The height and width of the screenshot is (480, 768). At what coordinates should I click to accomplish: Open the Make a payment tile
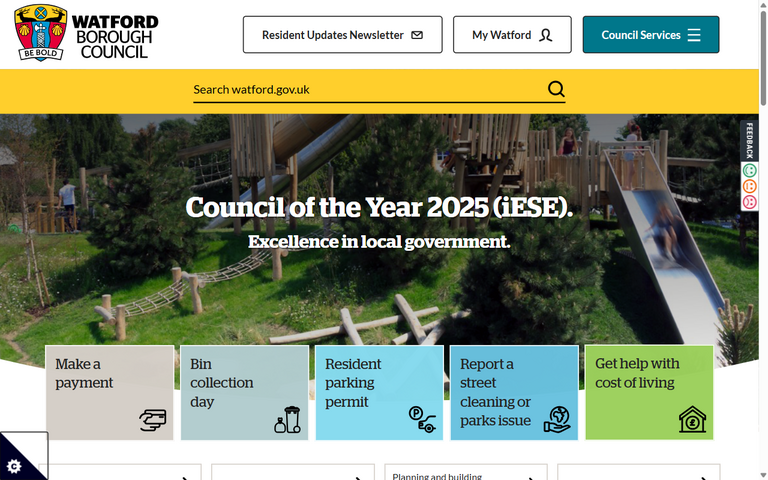[x=109, y=392]
